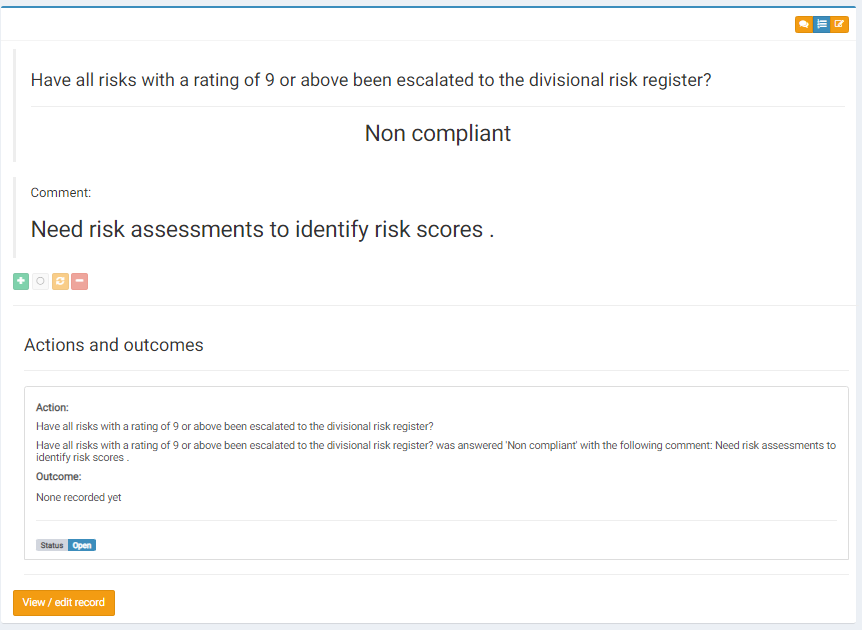The height and width of the screenshot is (630, 862).
Task: Click the None recorded yet outcome text
Action: [79, 498]
